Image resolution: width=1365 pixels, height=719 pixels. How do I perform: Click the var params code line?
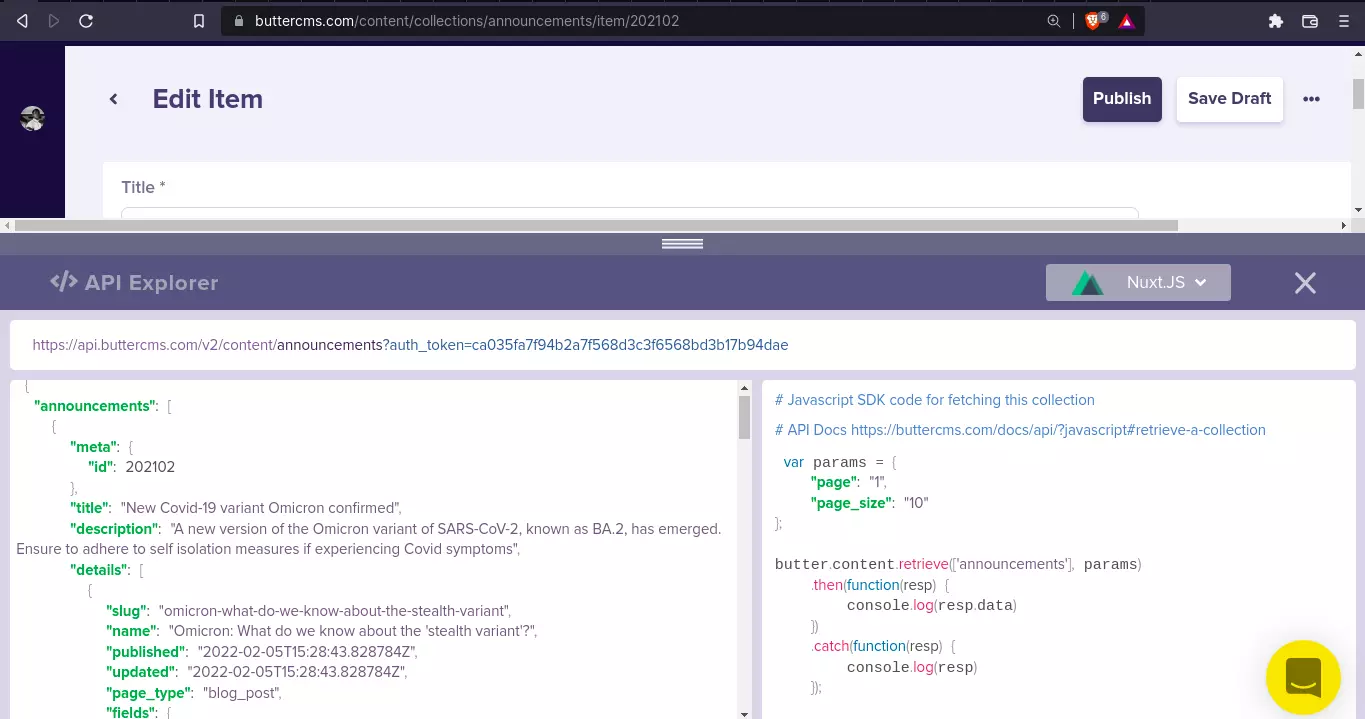[840, 462]
